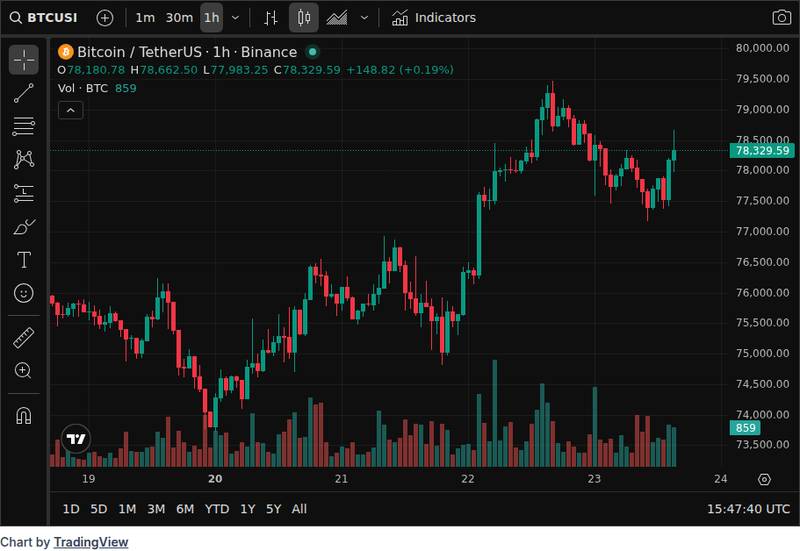
Task: Click the date label 20 on time axis
Action: tap(215, 479)
